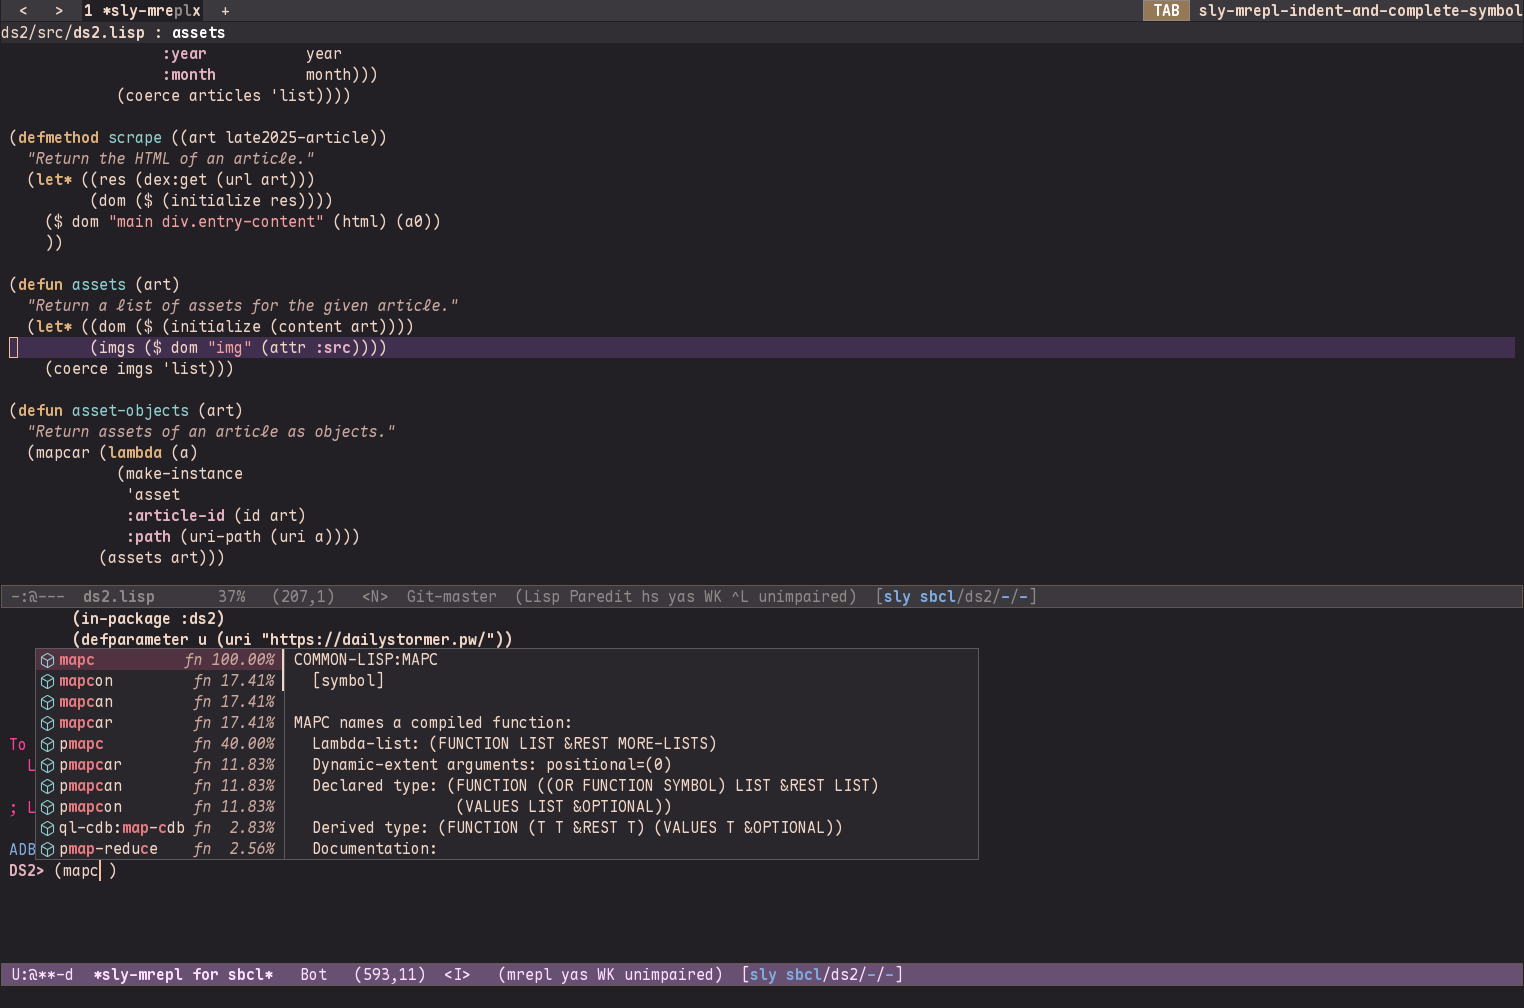Click the ':article-id (id art)' code line
The image size is (1524, 1008).
pyautogui.click(x=216, y=516)
